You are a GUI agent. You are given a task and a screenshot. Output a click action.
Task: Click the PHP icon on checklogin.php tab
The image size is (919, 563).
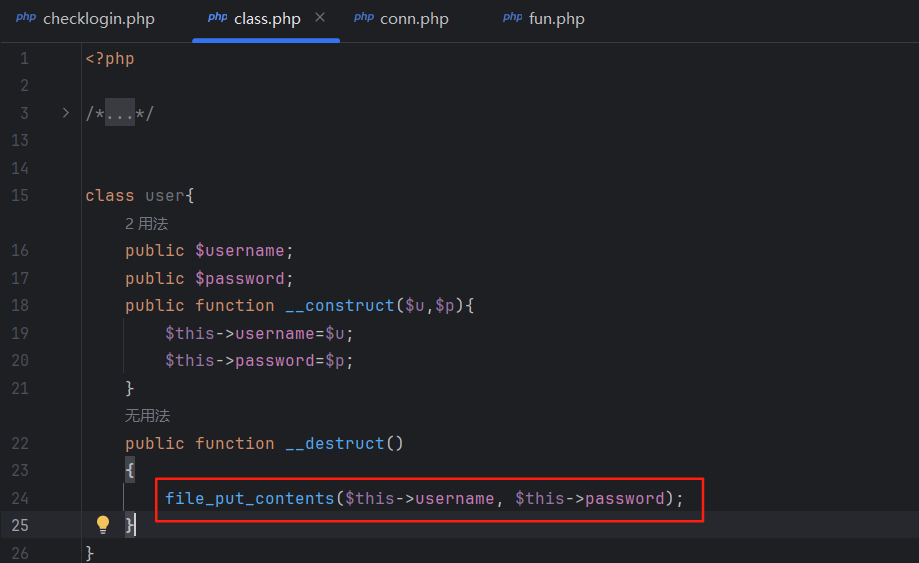(x=26, y=18)
